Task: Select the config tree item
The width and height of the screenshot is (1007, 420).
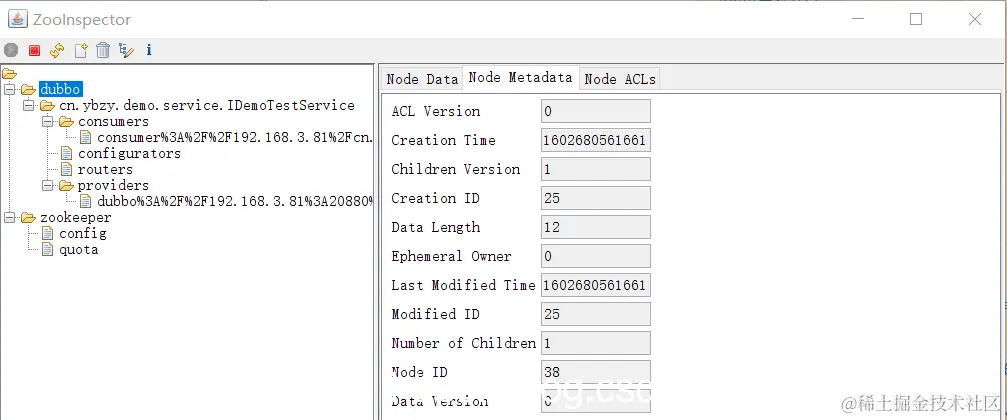Action: click(x=83, y=234)
